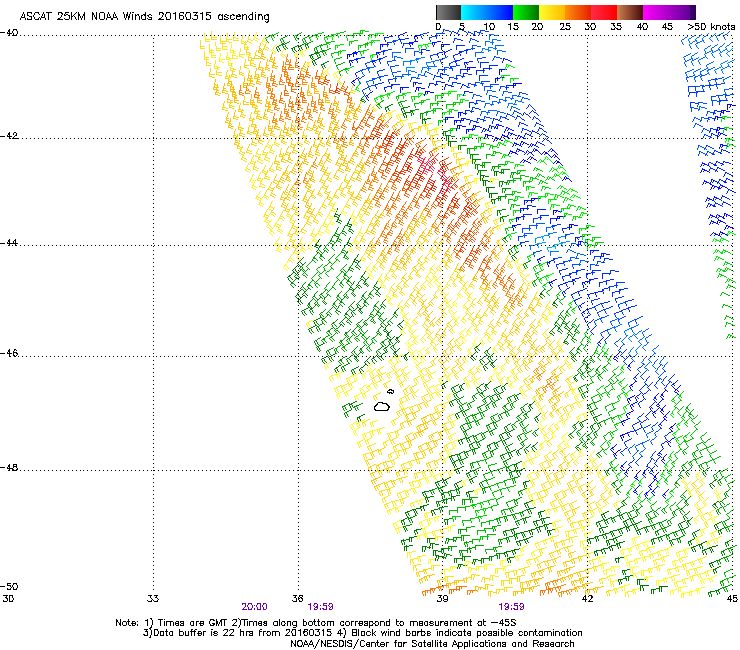740x650 pixels.
Task: Click the gray 0-5 knots legend swatch
Action: 448,12
